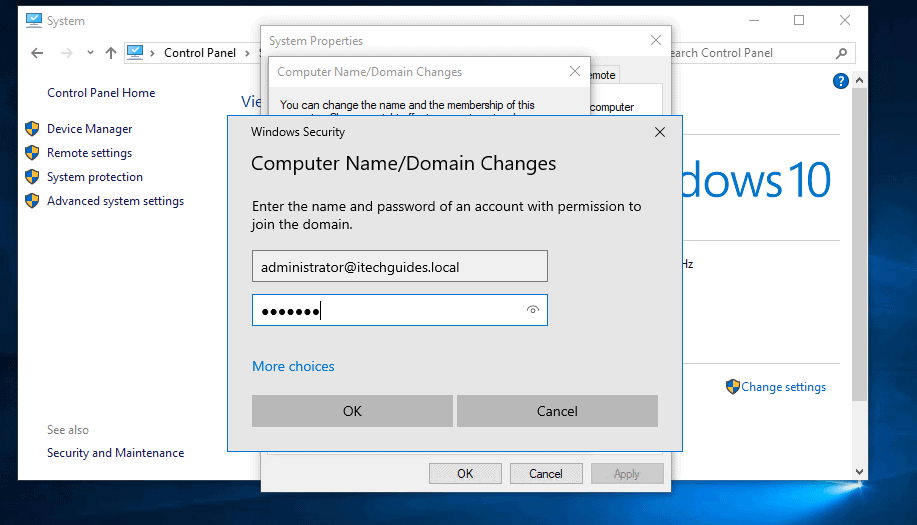Open System protection link

tap(95, 177)
